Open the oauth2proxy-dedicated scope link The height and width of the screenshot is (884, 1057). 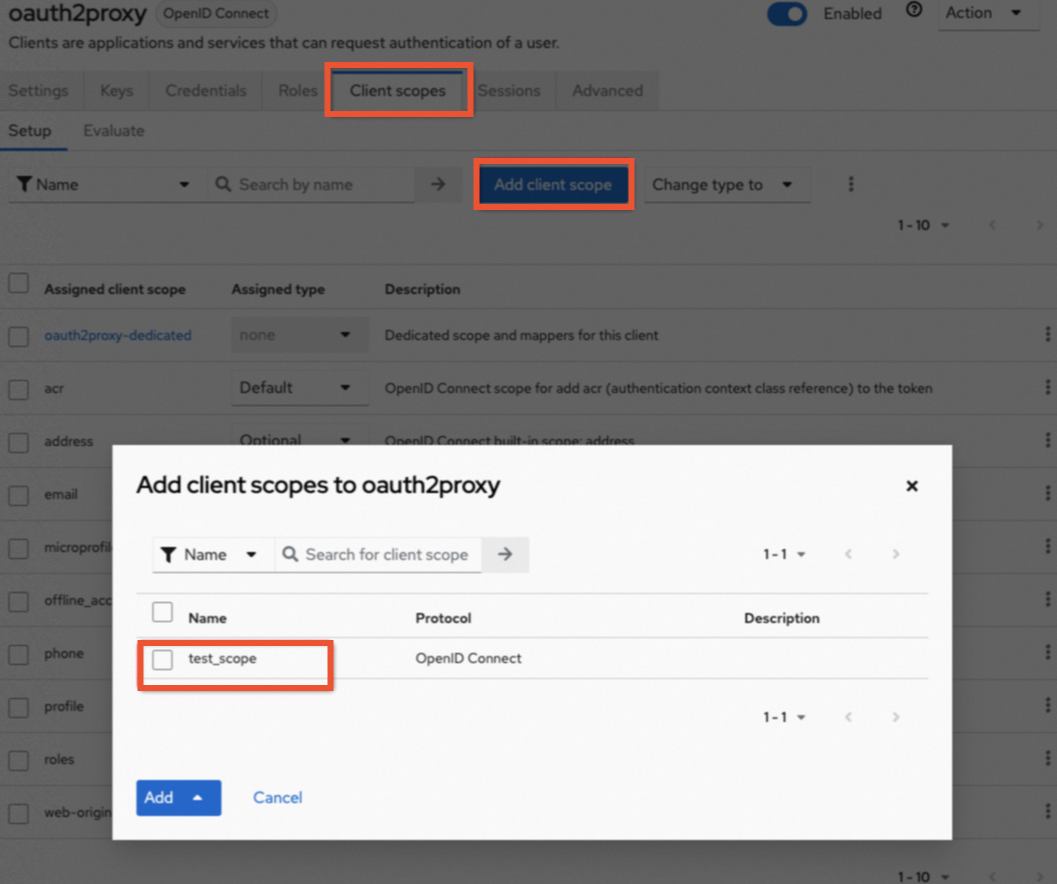pos(118,335)
